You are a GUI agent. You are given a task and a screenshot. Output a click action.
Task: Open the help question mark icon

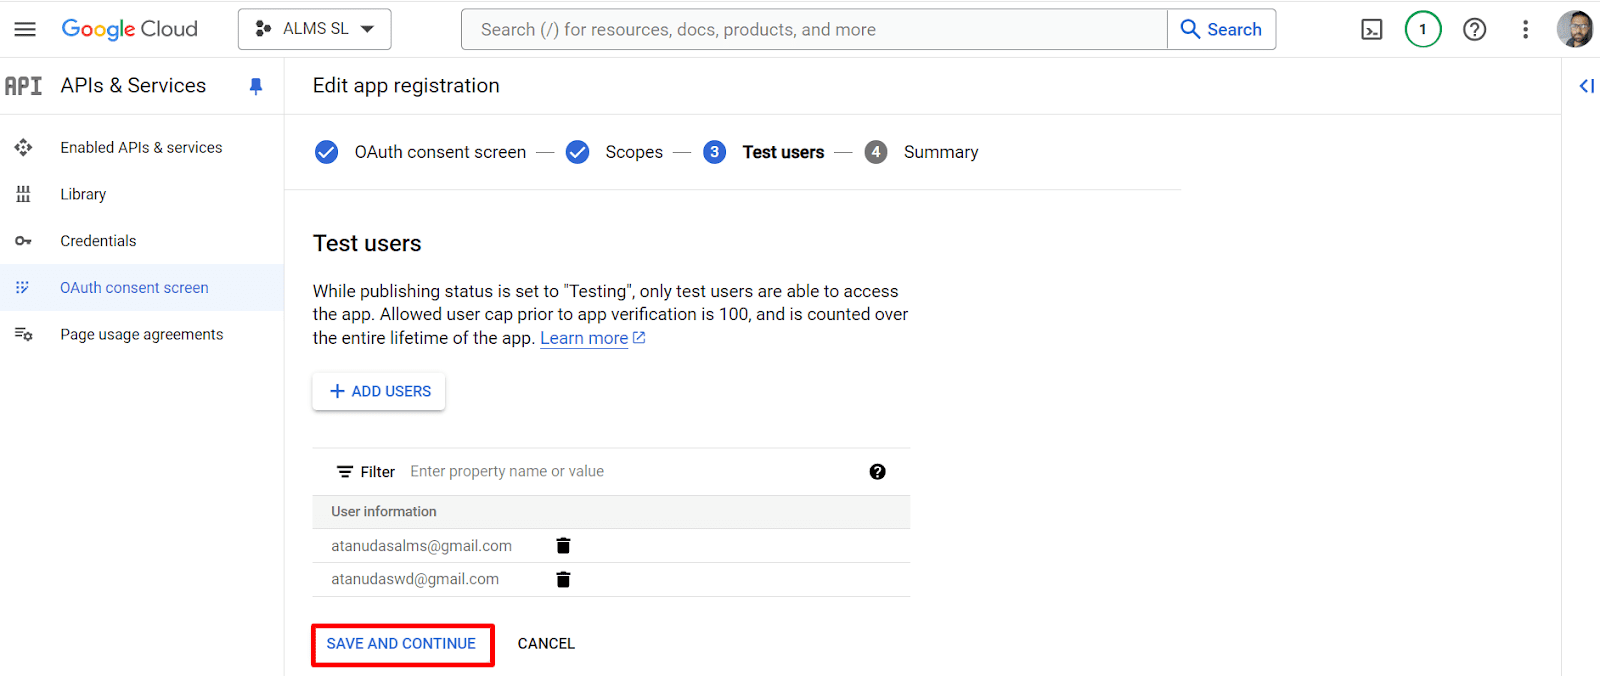[x=1474, y=30]
